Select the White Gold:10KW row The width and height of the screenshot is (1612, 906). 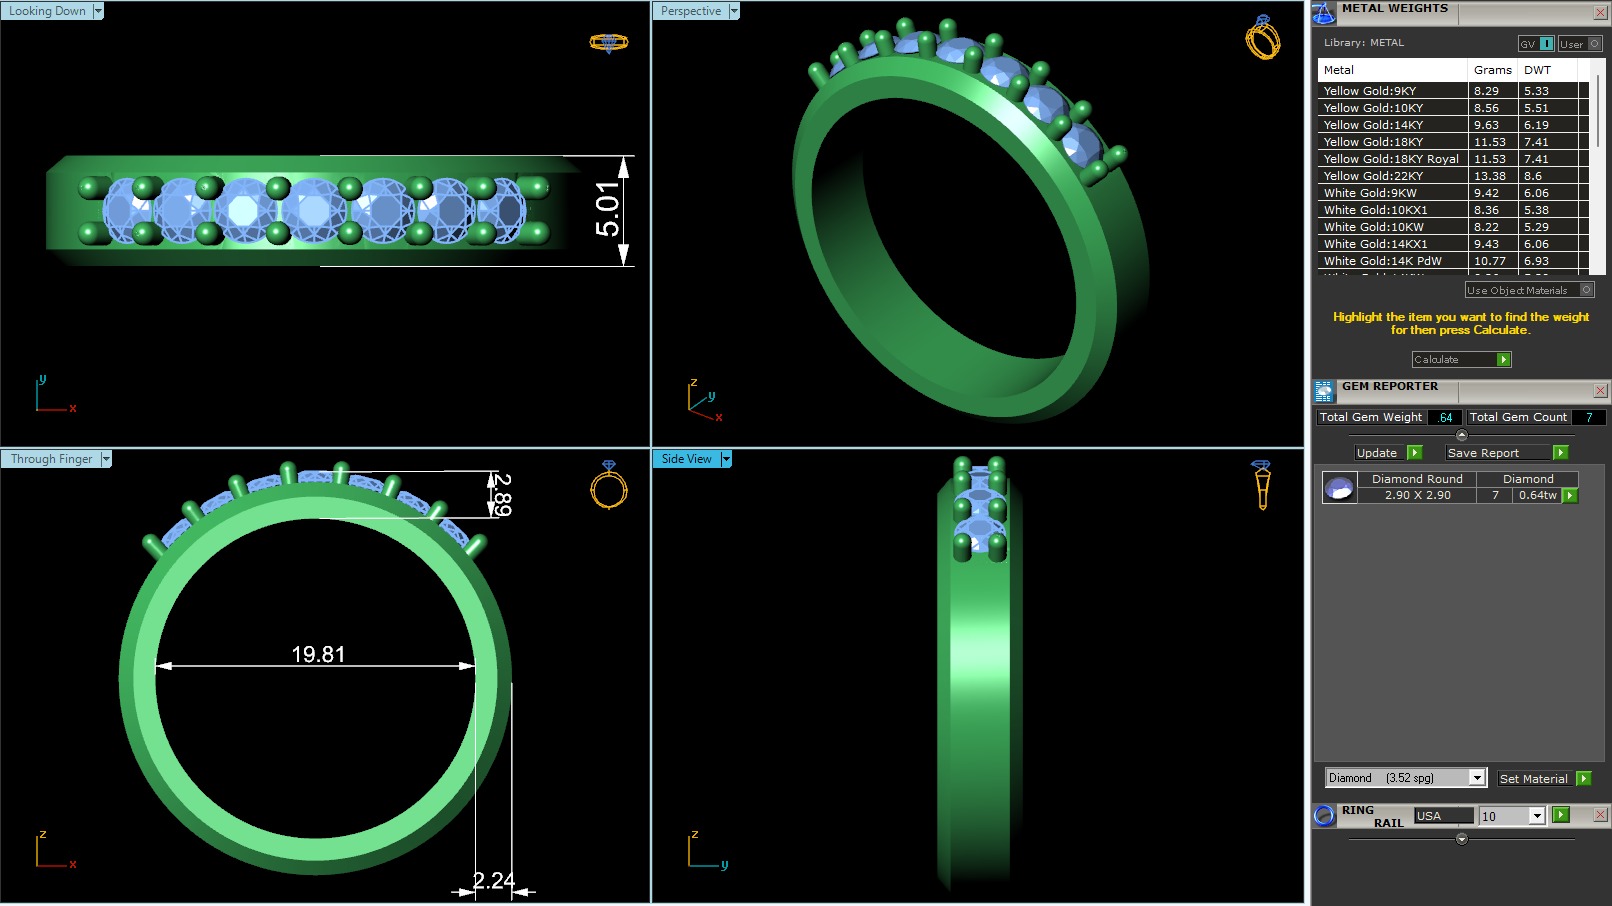click(1453, 227)
